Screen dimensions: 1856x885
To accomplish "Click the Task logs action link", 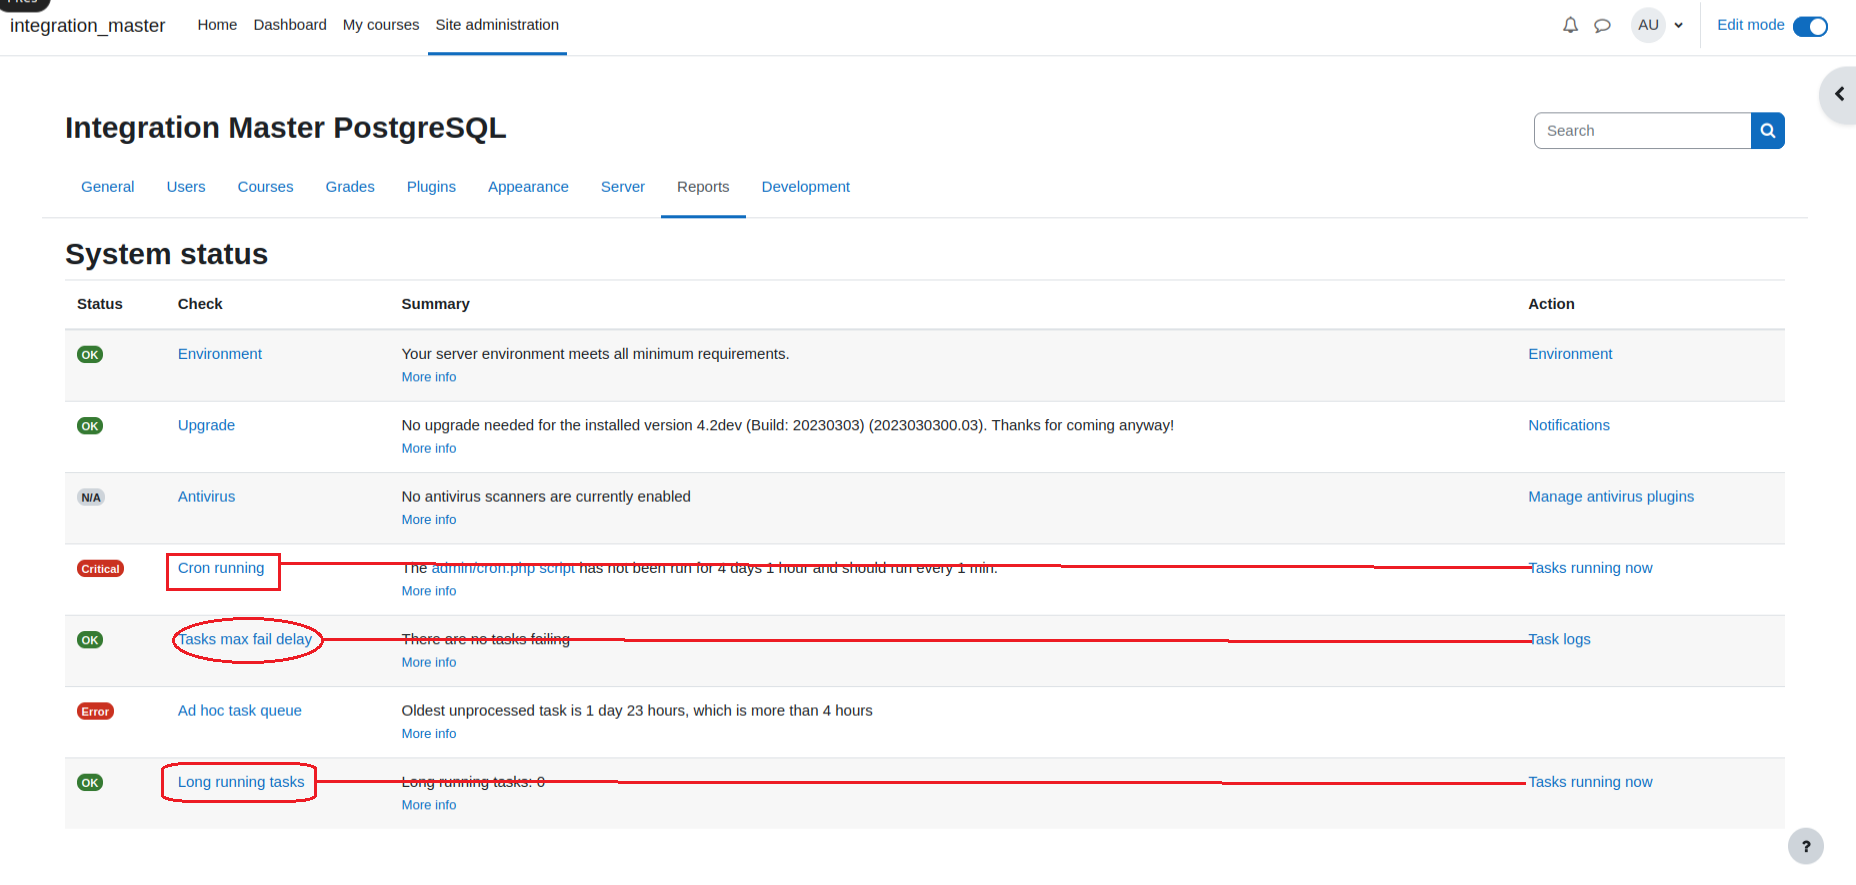I will tap(1559, 639).
